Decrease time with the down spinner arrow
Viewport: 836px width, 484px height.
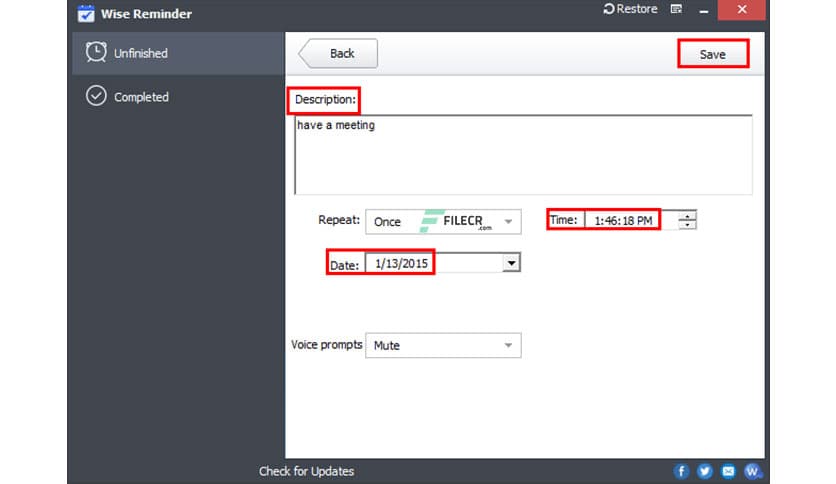tap(687, 225)
